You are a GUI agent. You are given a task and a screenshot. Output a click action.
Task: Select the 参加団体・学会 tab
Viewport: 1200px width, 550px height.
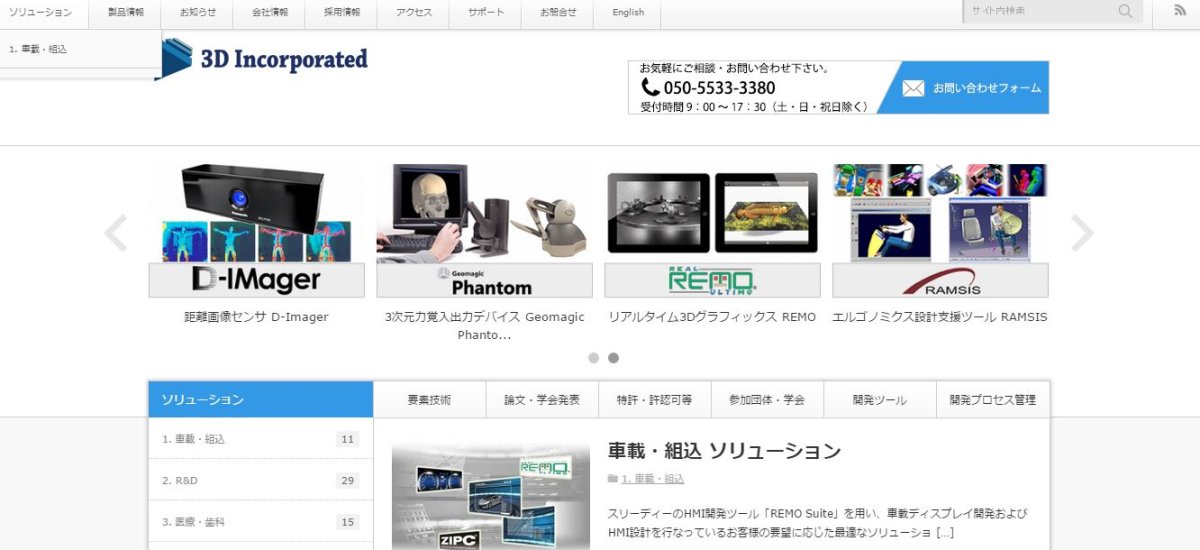point(767,399)
